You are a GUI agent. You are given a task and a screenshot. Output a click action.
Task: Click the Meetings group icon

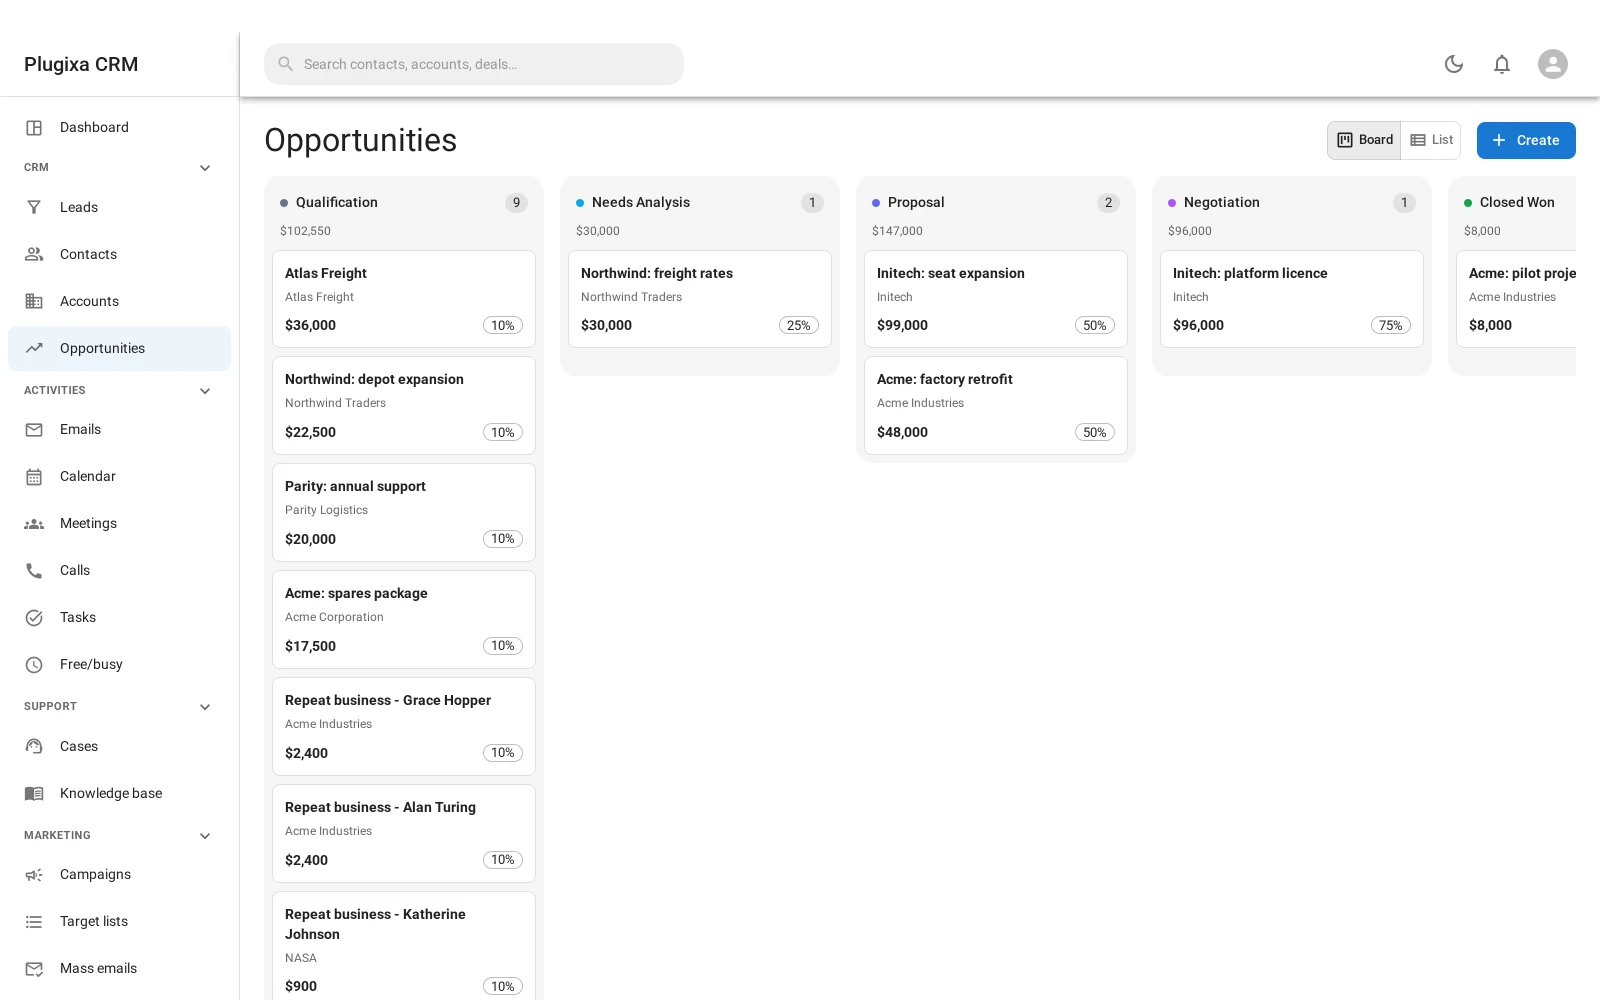pos(34,524)
